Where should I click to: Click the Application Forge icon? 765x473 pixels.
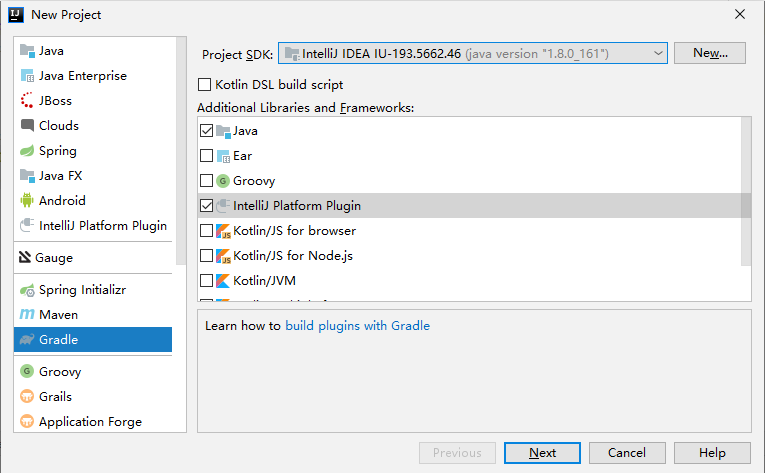pos(27,421)
